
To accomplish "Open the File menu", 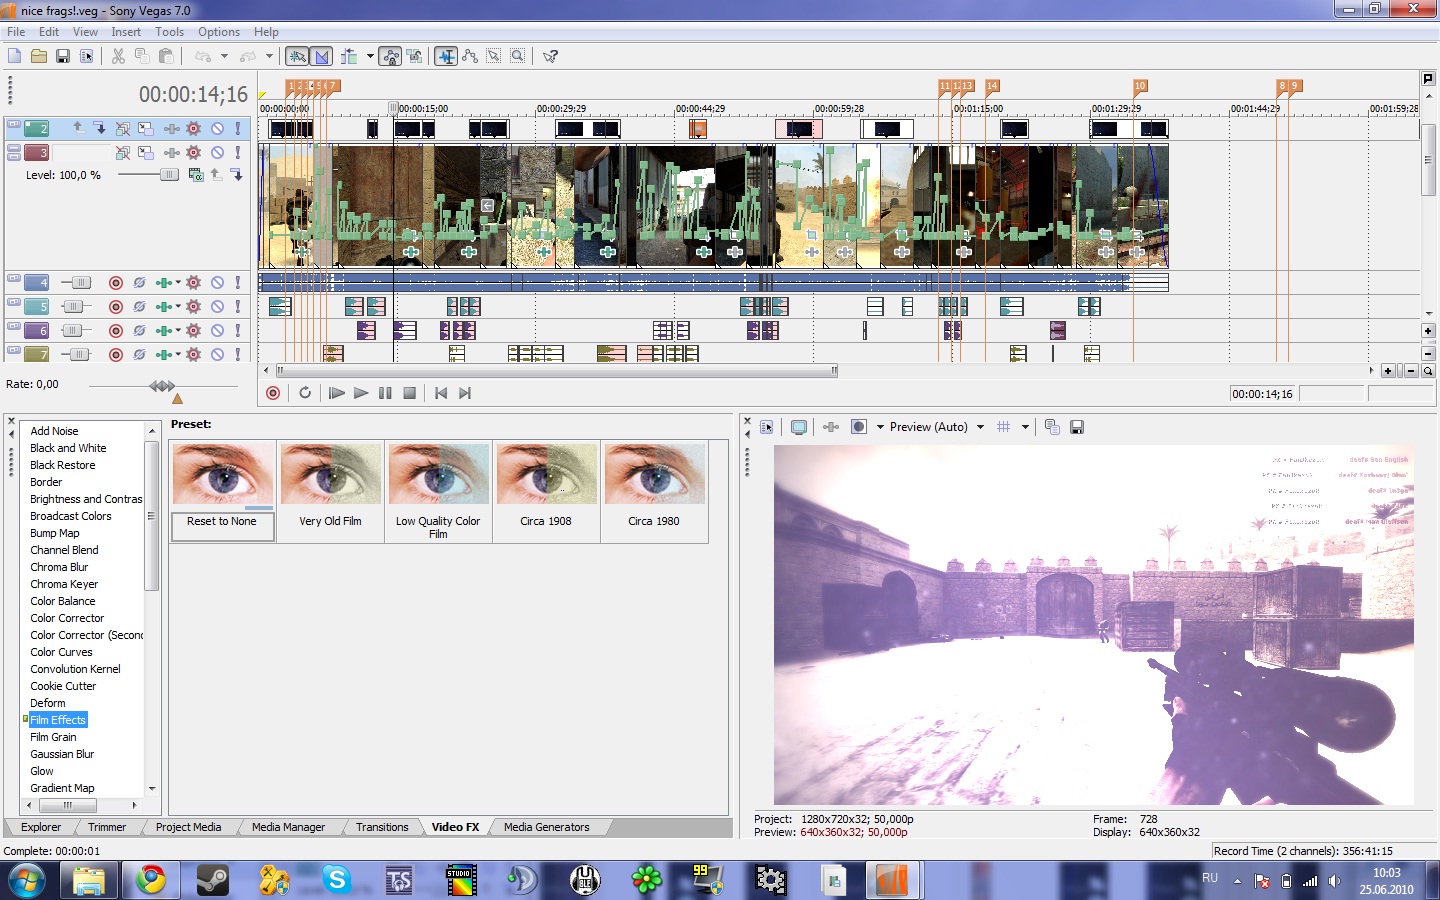I will (16, 32).
